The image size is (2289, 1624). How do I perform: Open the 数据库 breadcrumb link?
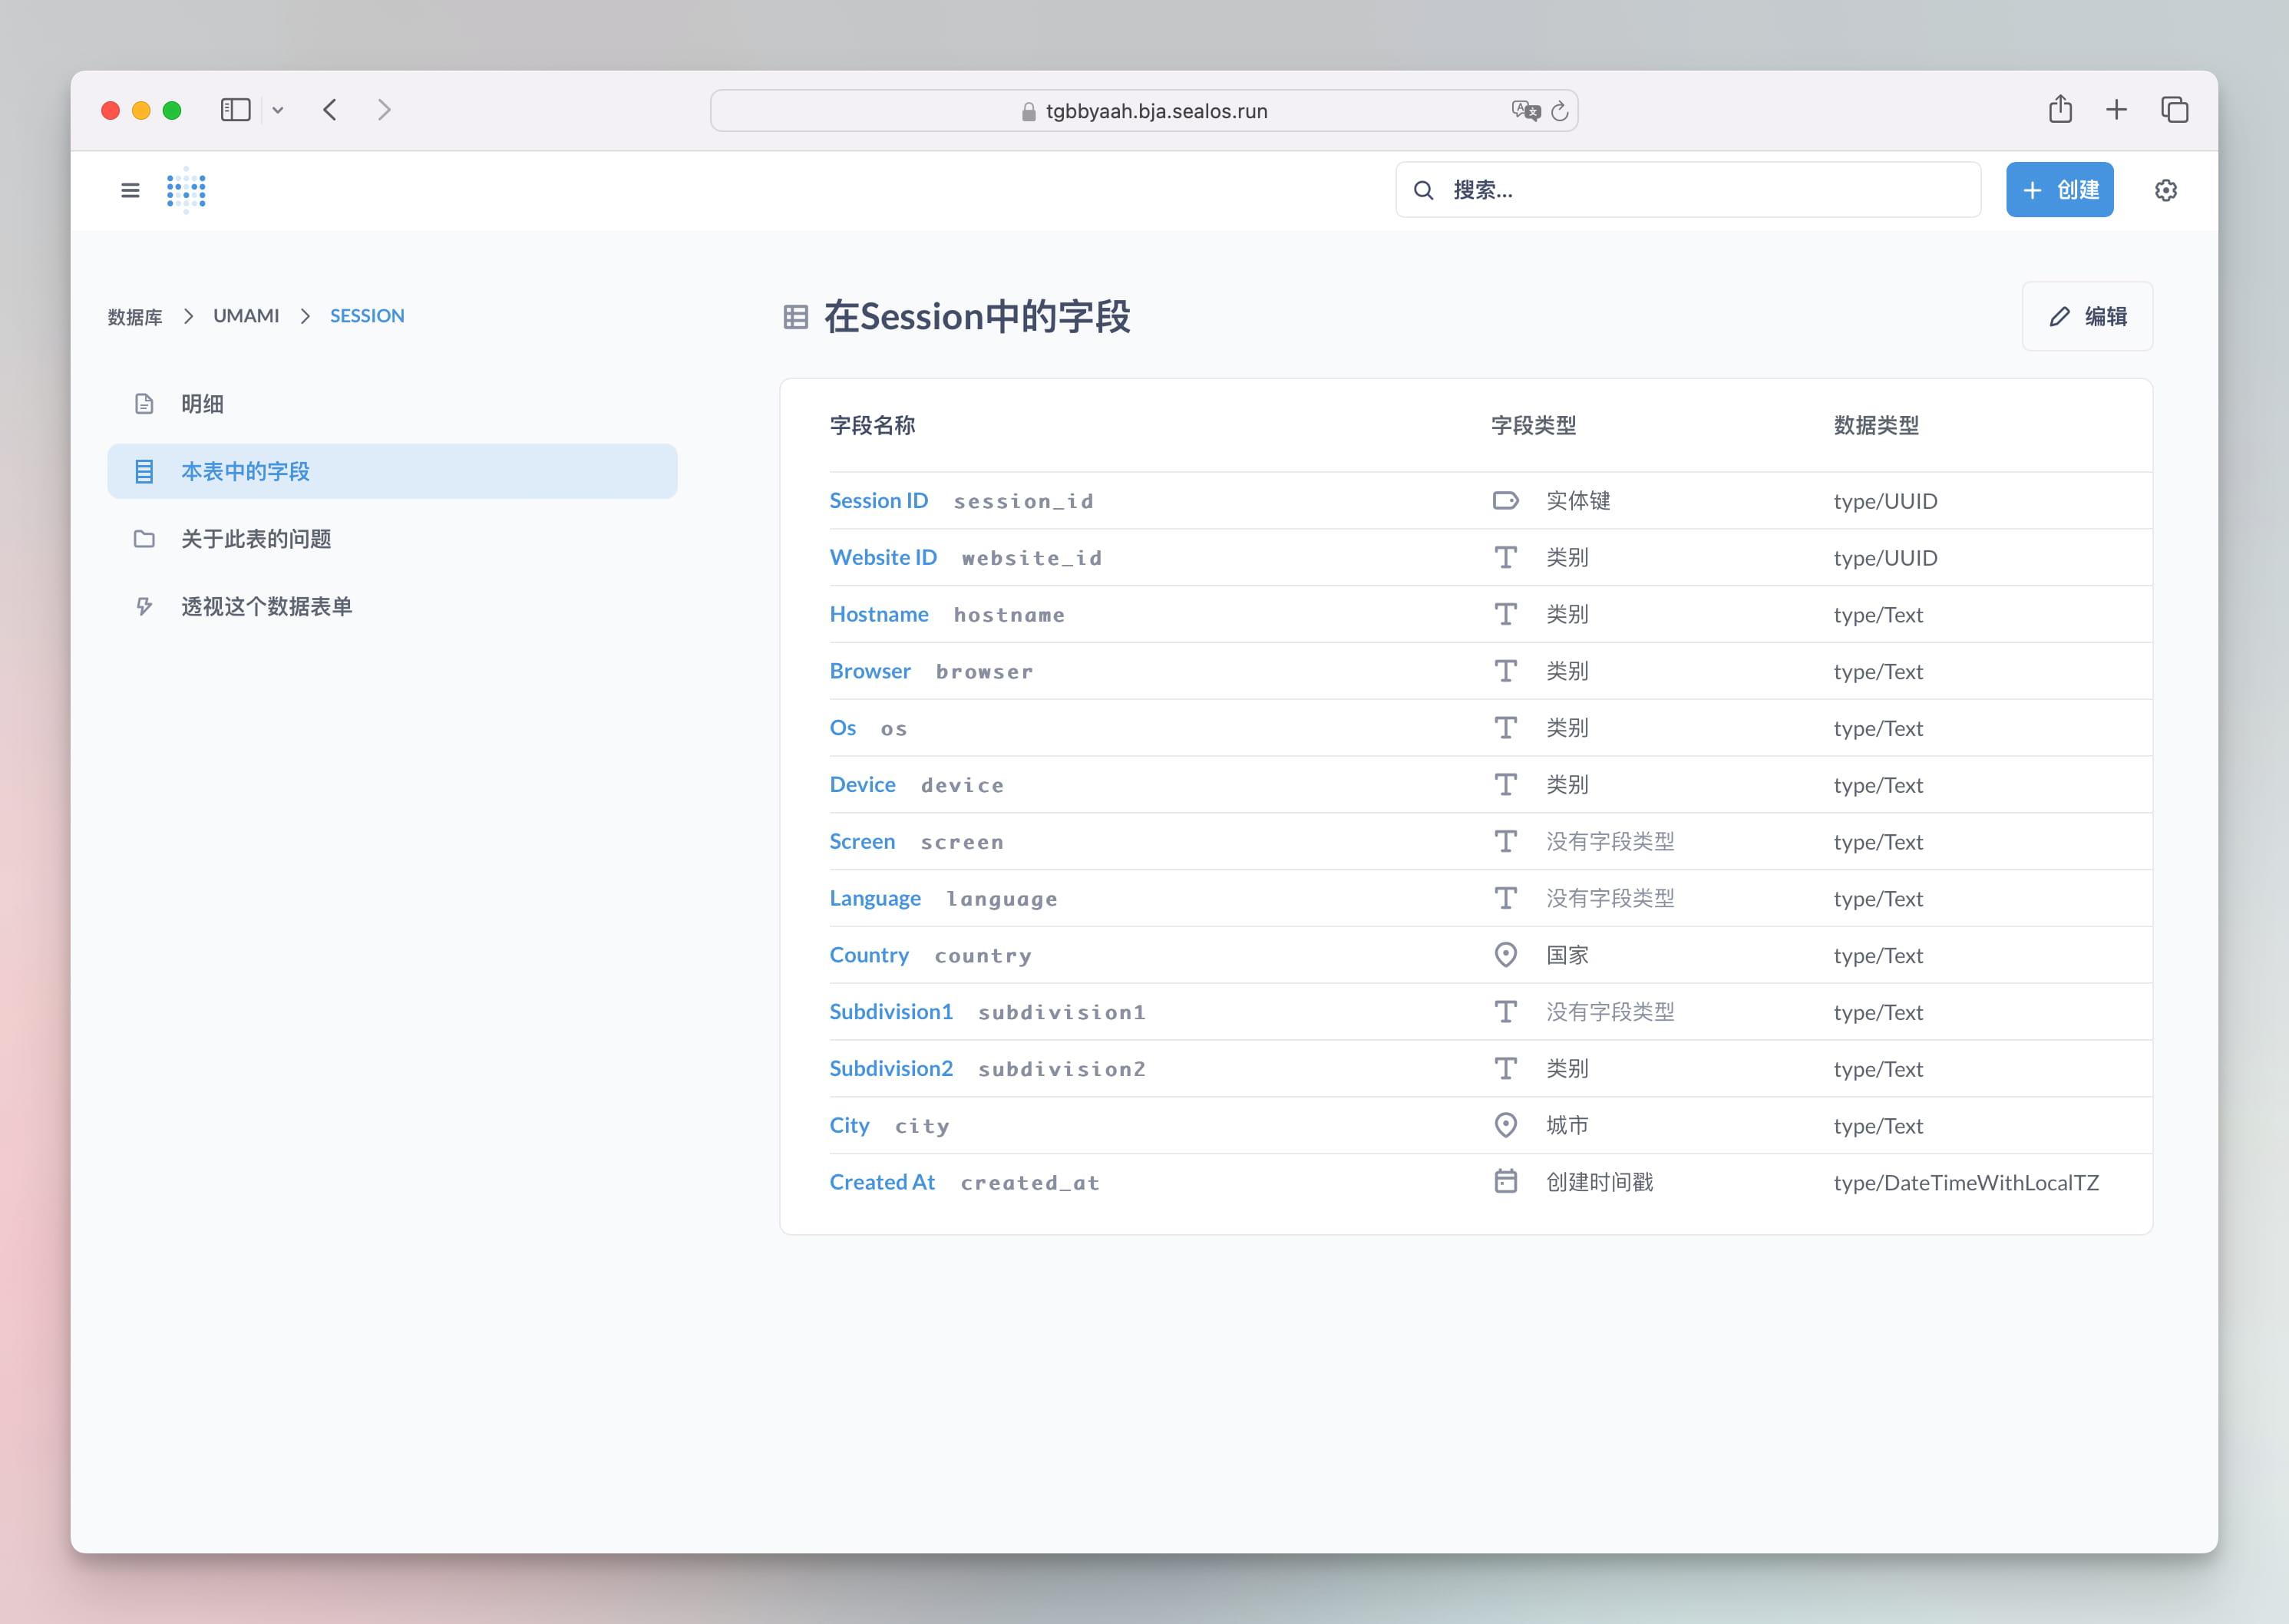pyautogui.click(x=134, y=315)
